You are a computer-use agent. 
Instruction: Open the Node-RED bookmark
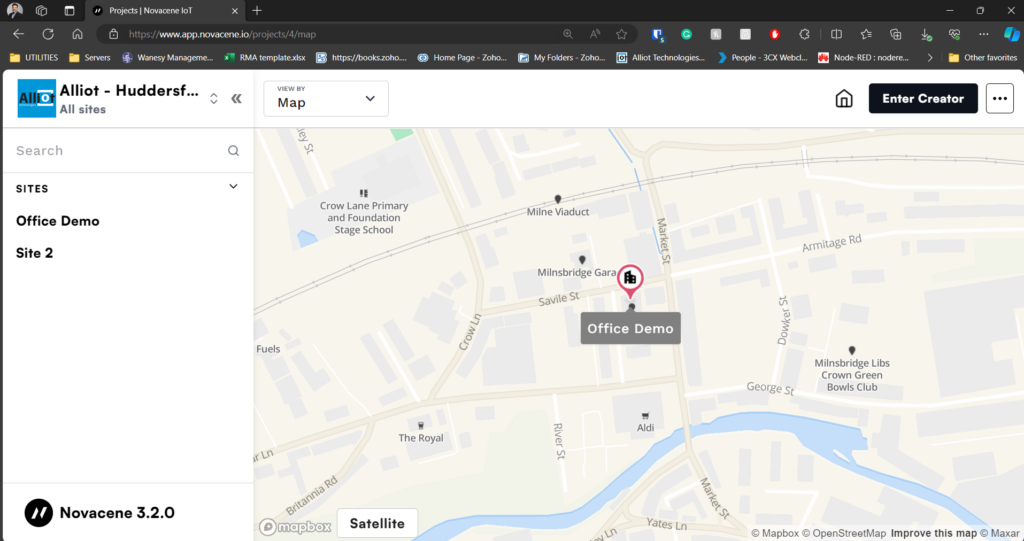868,58
